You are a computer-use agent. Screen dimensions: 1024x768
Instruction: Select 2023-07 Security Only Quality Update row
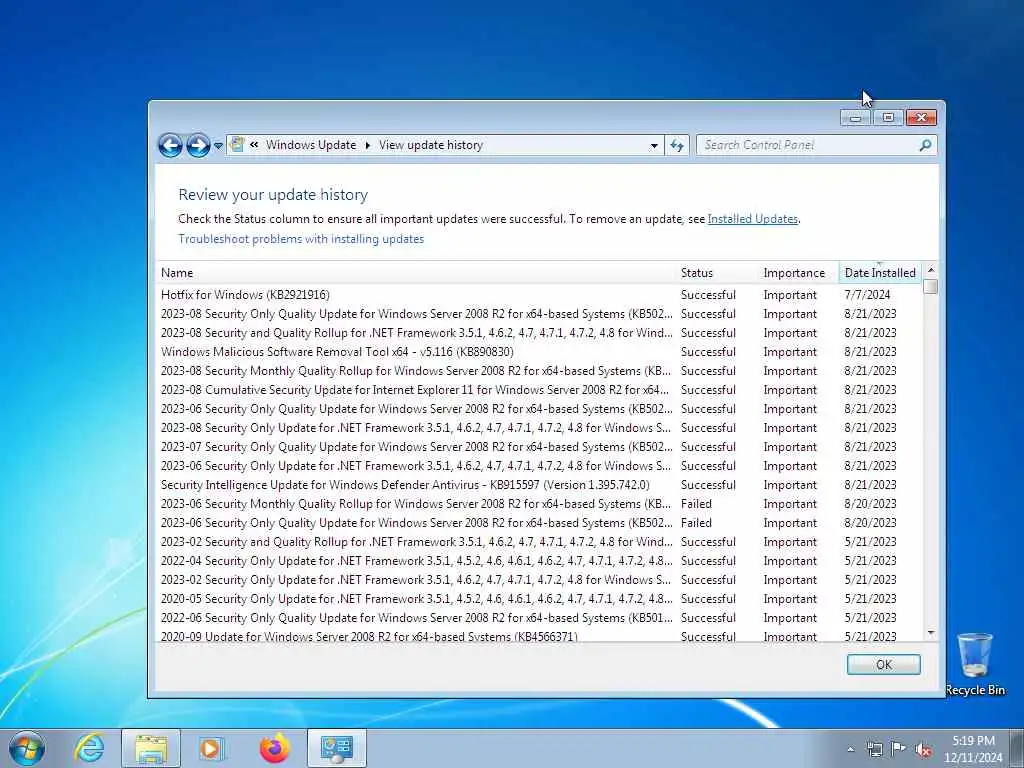tap(539, 447)
